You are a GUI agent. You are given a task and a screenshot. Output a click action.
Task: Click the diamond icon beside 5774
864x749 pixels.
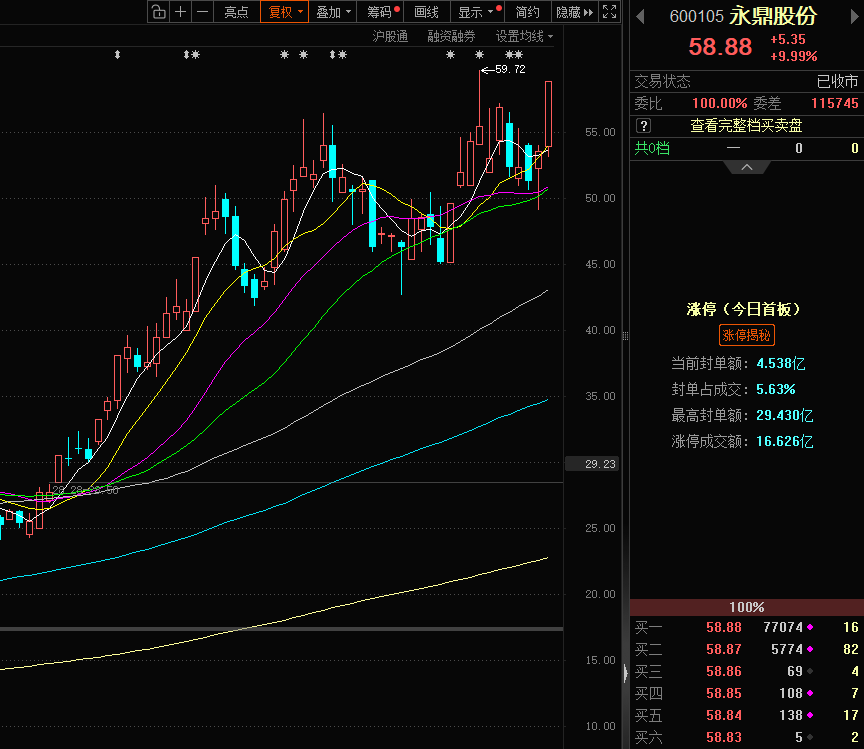coord(810,649)
